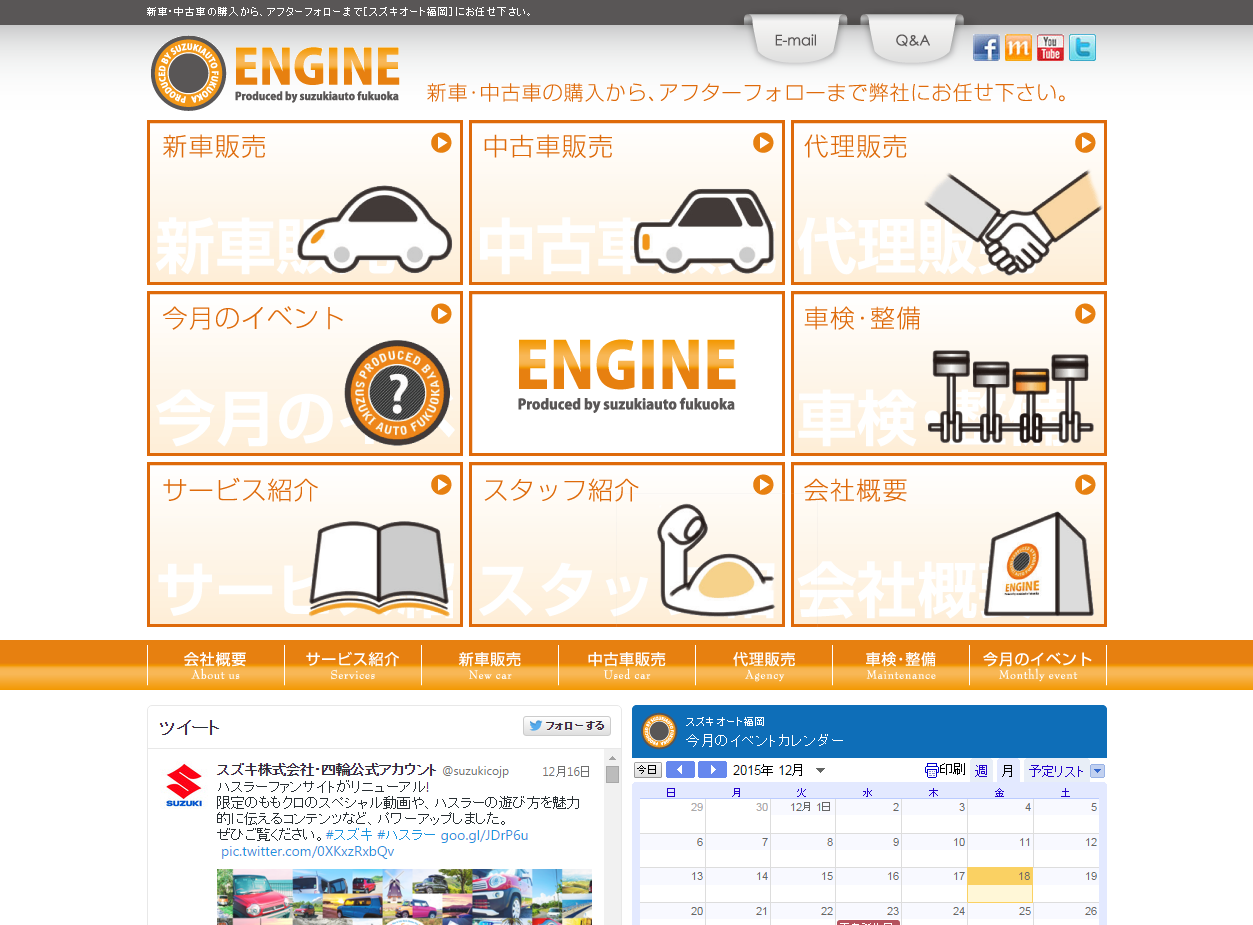
Task: Click arrow icon on 中古車販売 tile
Action: pyautogui.click(x=763, y=143)
